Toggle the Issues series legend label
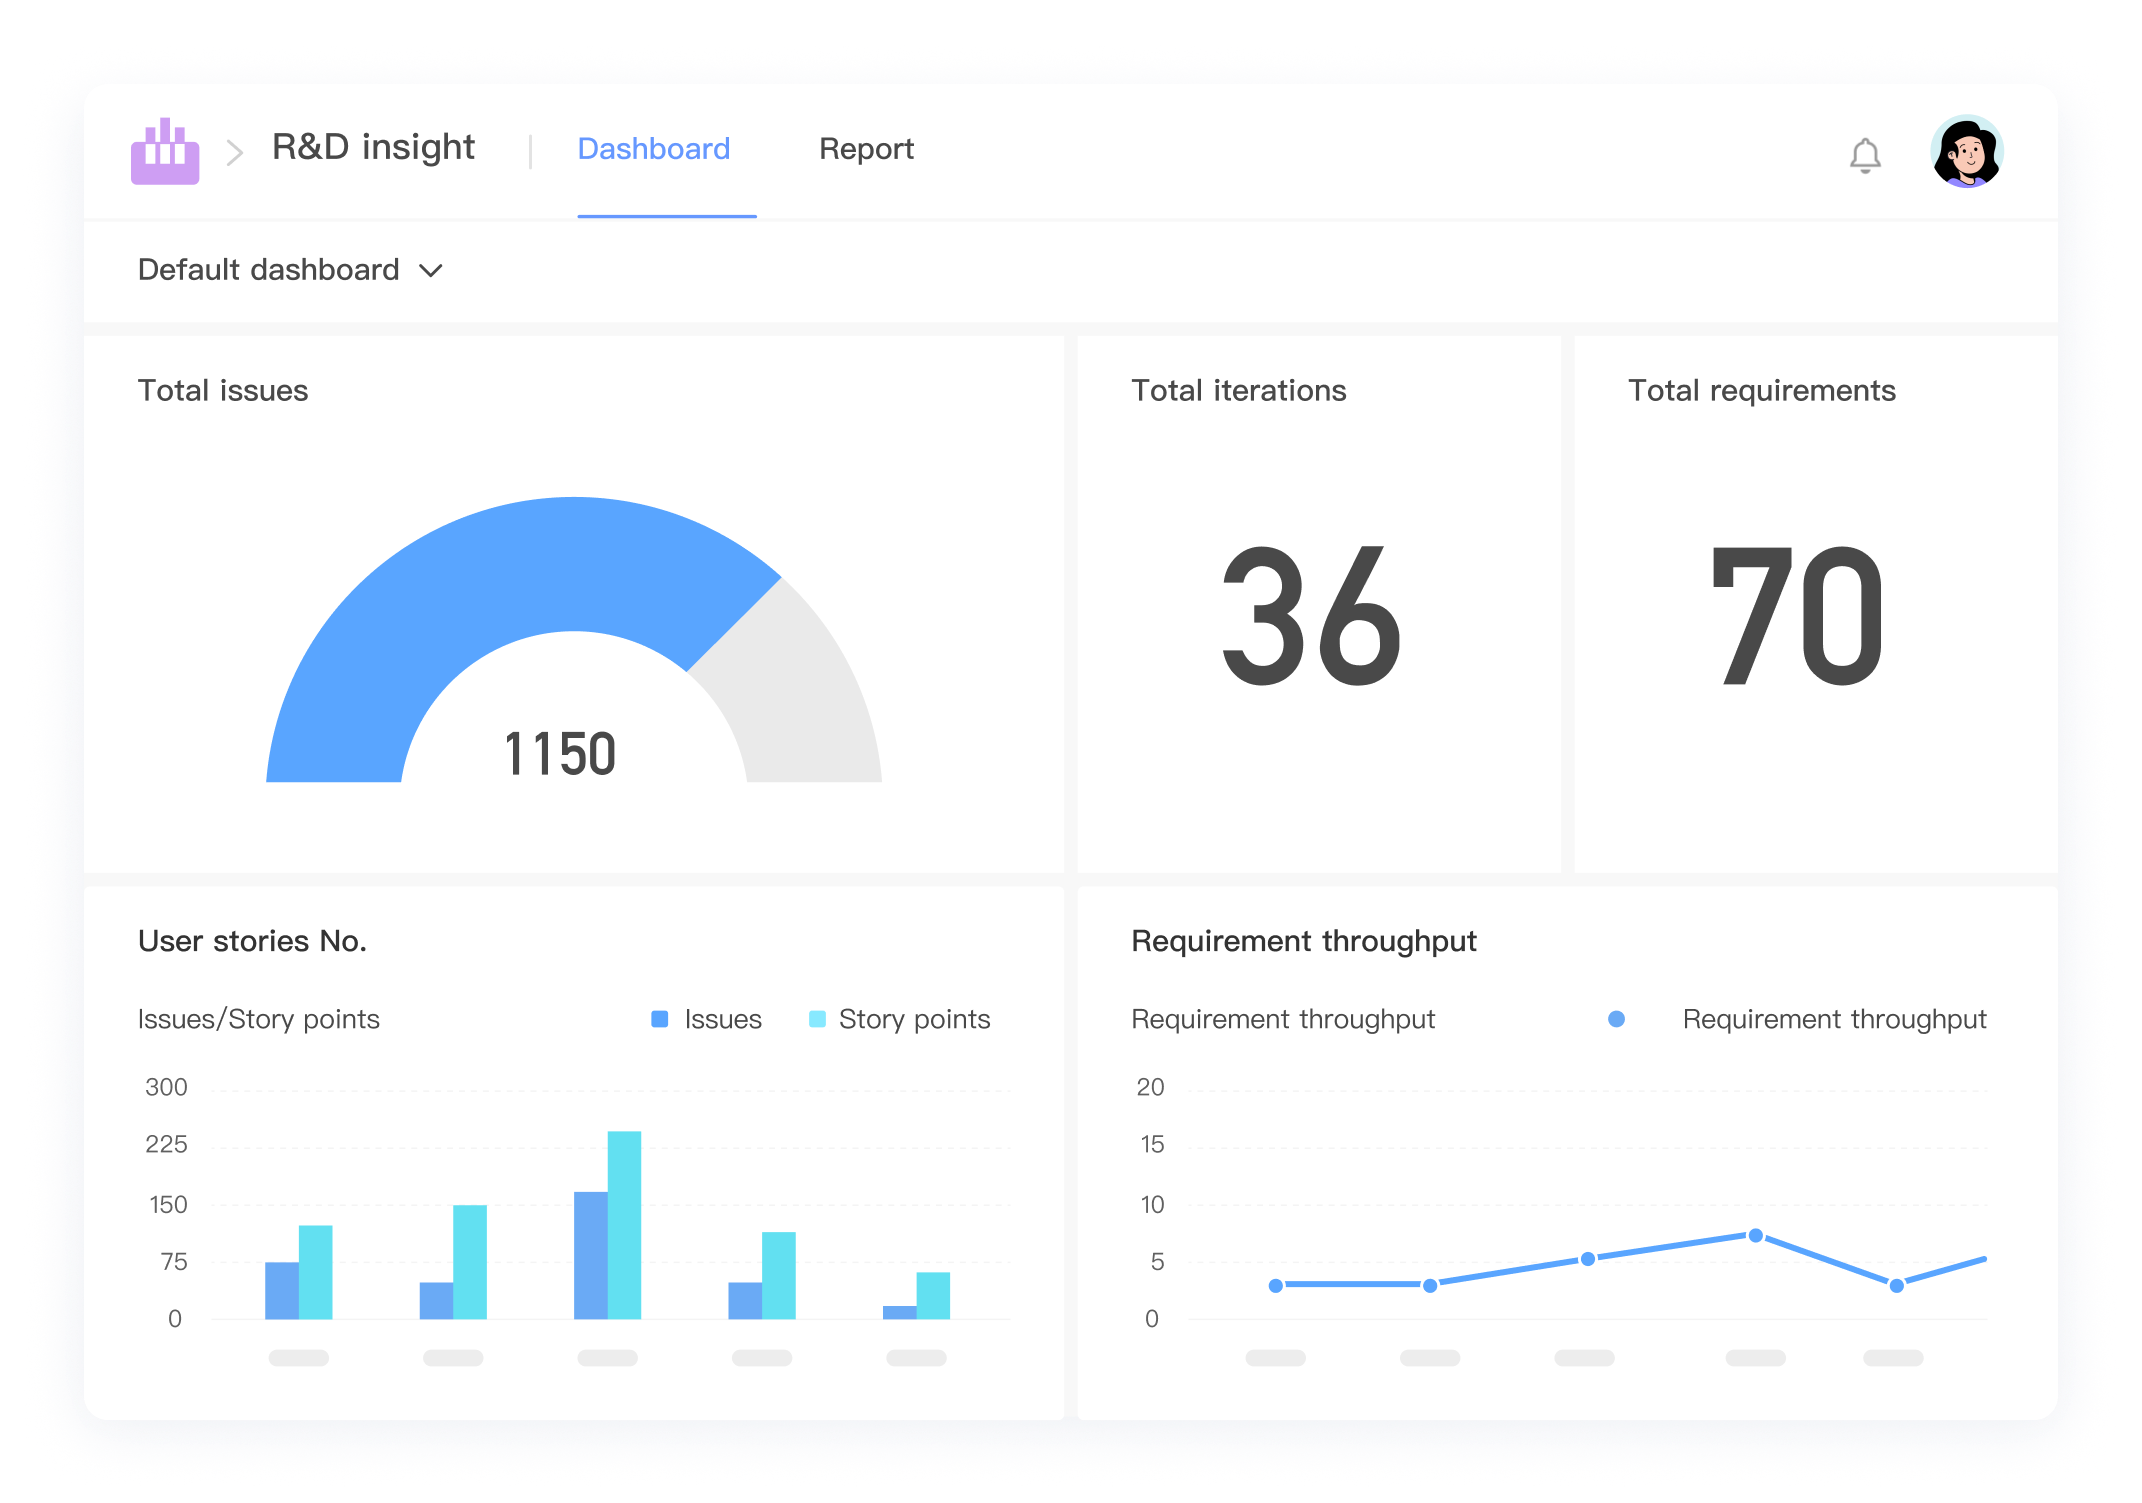The image size is (2142, 1503). 722,1019
